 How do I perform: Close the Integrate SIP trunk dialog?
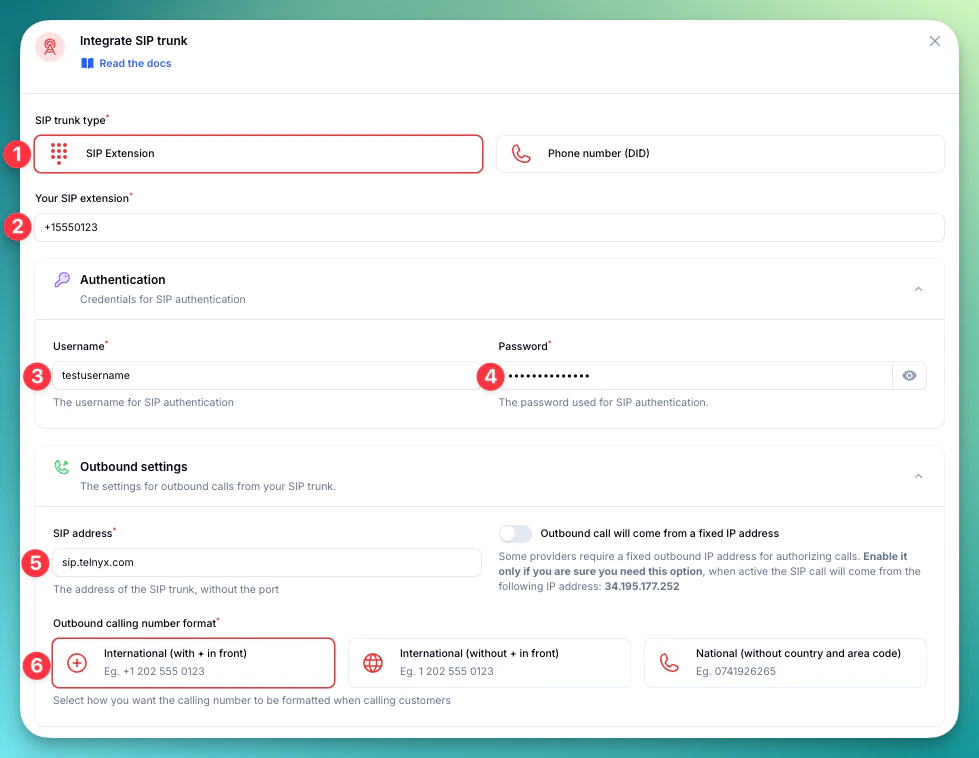[x=935, y=41]
